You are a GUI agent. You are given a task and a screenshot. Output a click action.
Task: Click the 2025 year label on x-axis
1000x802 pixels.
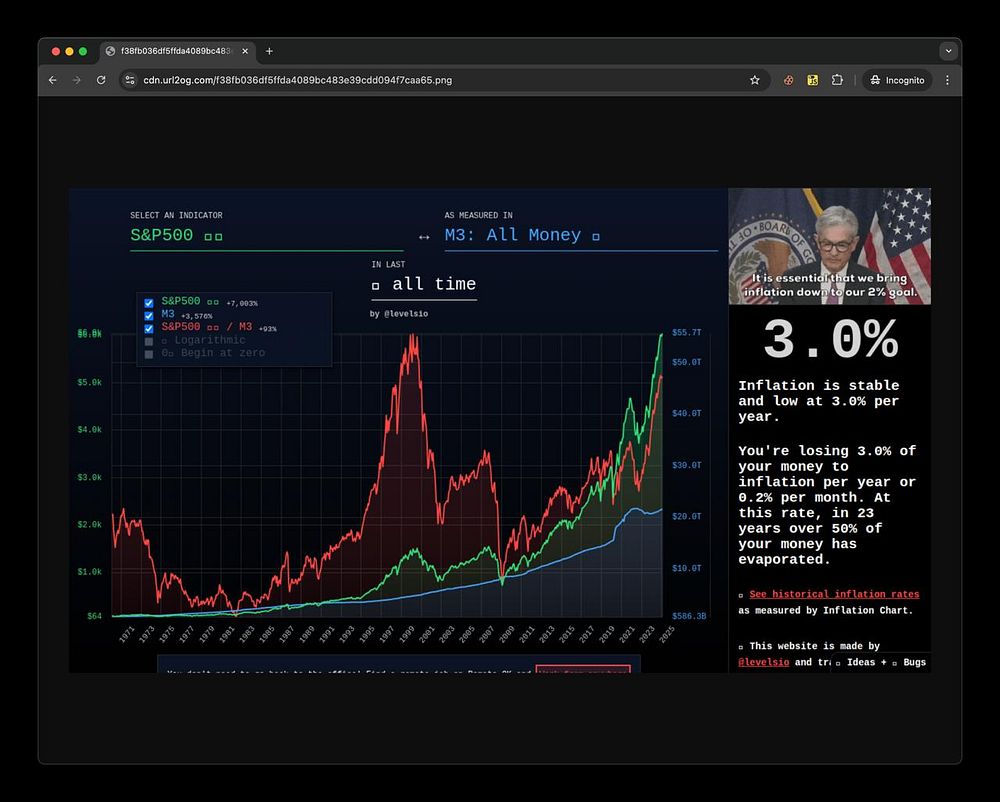click(666, 634)
